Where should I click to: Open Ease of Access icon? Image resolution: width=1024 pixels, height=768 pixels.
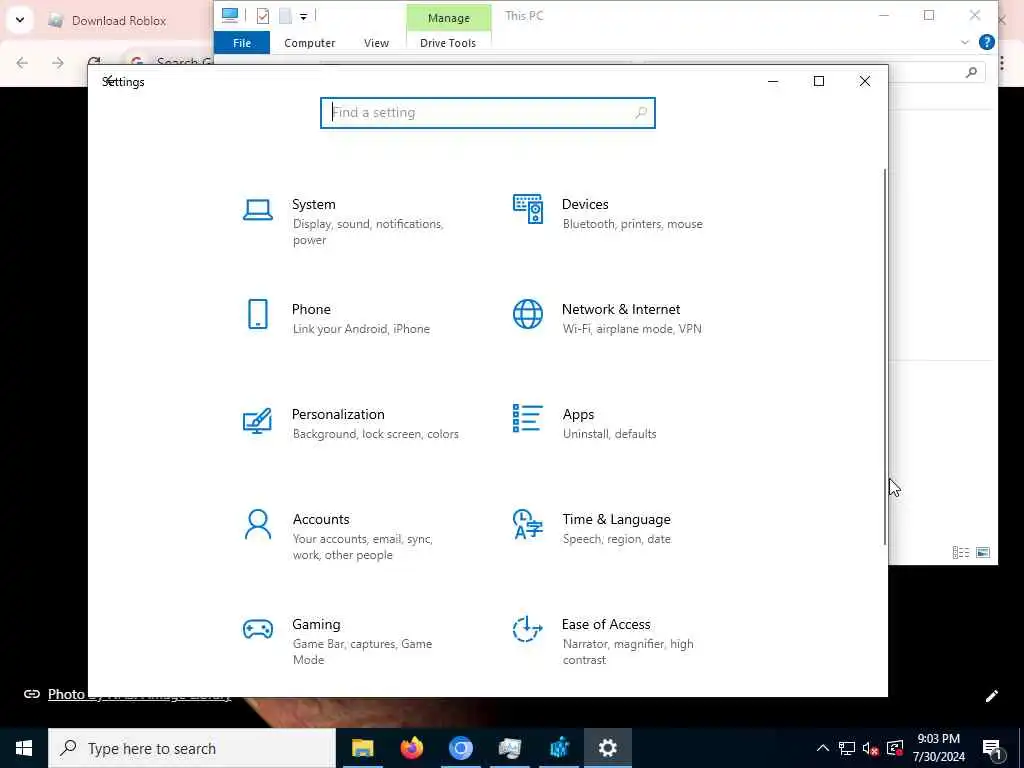point(527,629)
